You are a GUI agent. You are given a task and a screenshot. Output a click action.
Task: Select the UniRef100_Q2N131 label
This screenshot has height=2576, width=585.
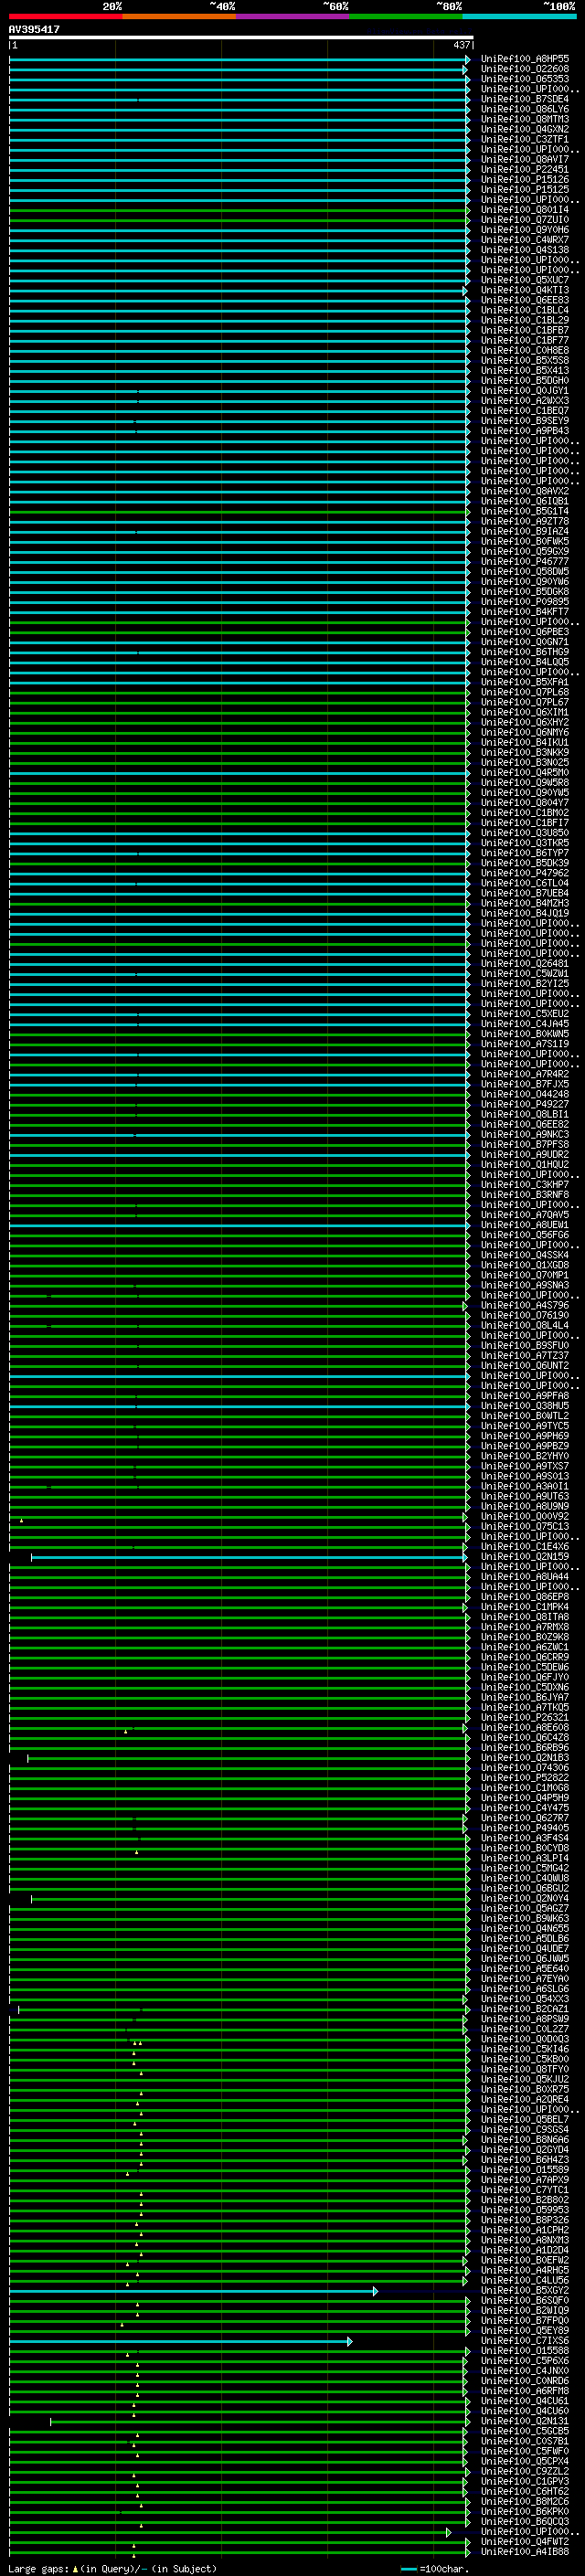(525, 2421)
